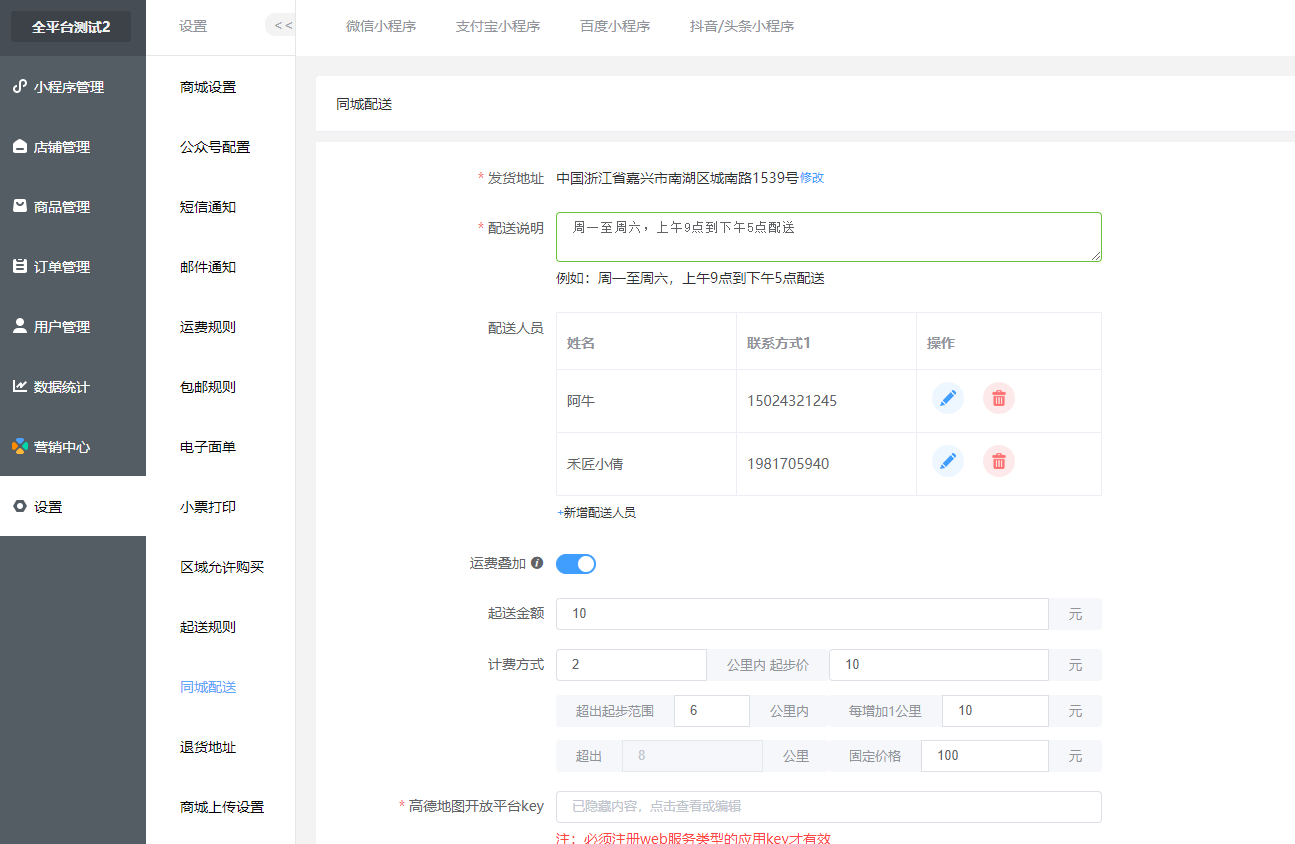Click the 高德地图开放平台key hidden field
1295x844 pixels.
(828, 807)
